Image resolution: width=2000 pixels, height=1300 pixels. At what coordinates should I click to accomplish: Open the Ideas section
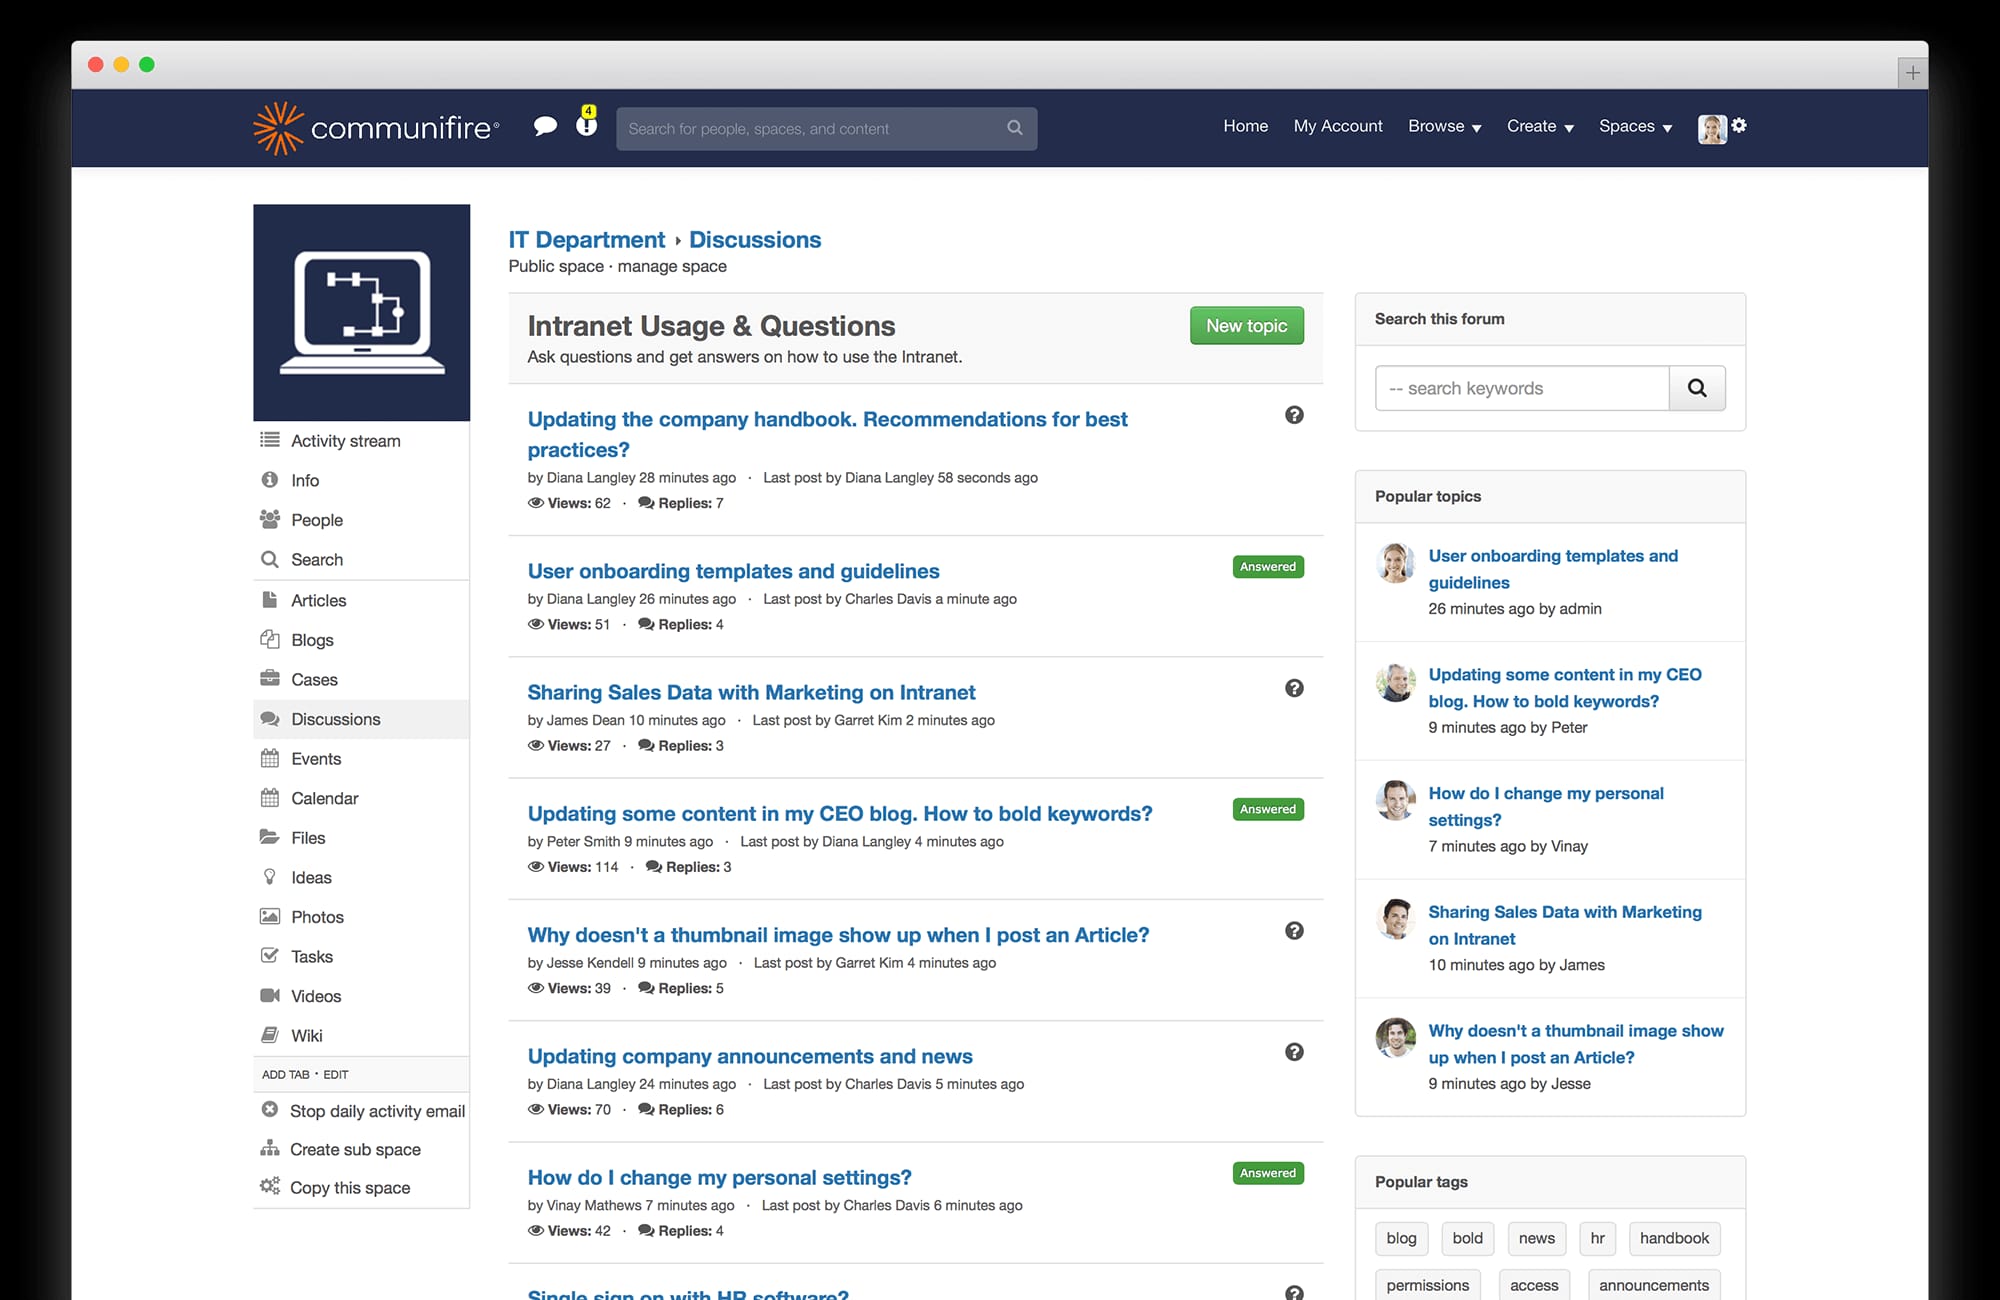(x=311, y=877)
